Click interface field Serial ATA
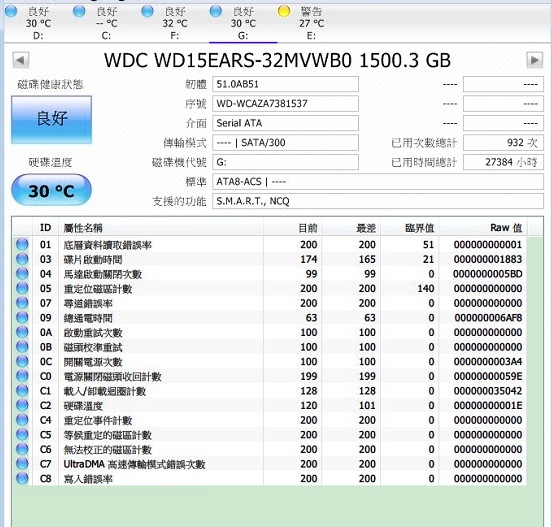 285,123
